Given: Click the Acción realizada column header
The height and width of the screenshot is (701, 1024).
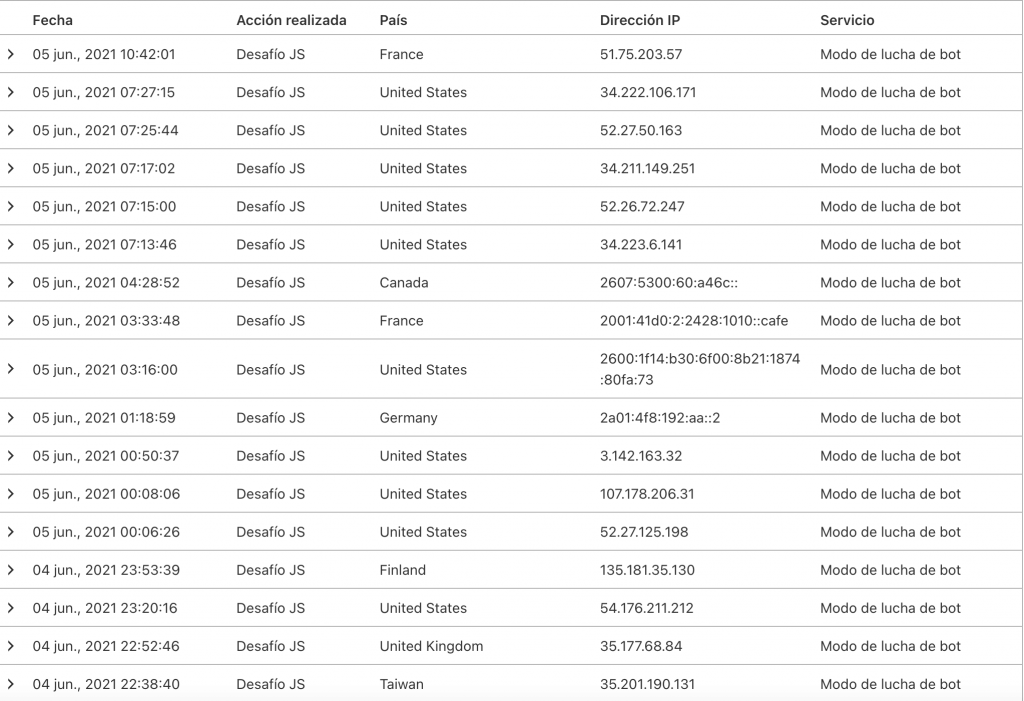Looking at the screenshot, I should (x=291, y=20).
